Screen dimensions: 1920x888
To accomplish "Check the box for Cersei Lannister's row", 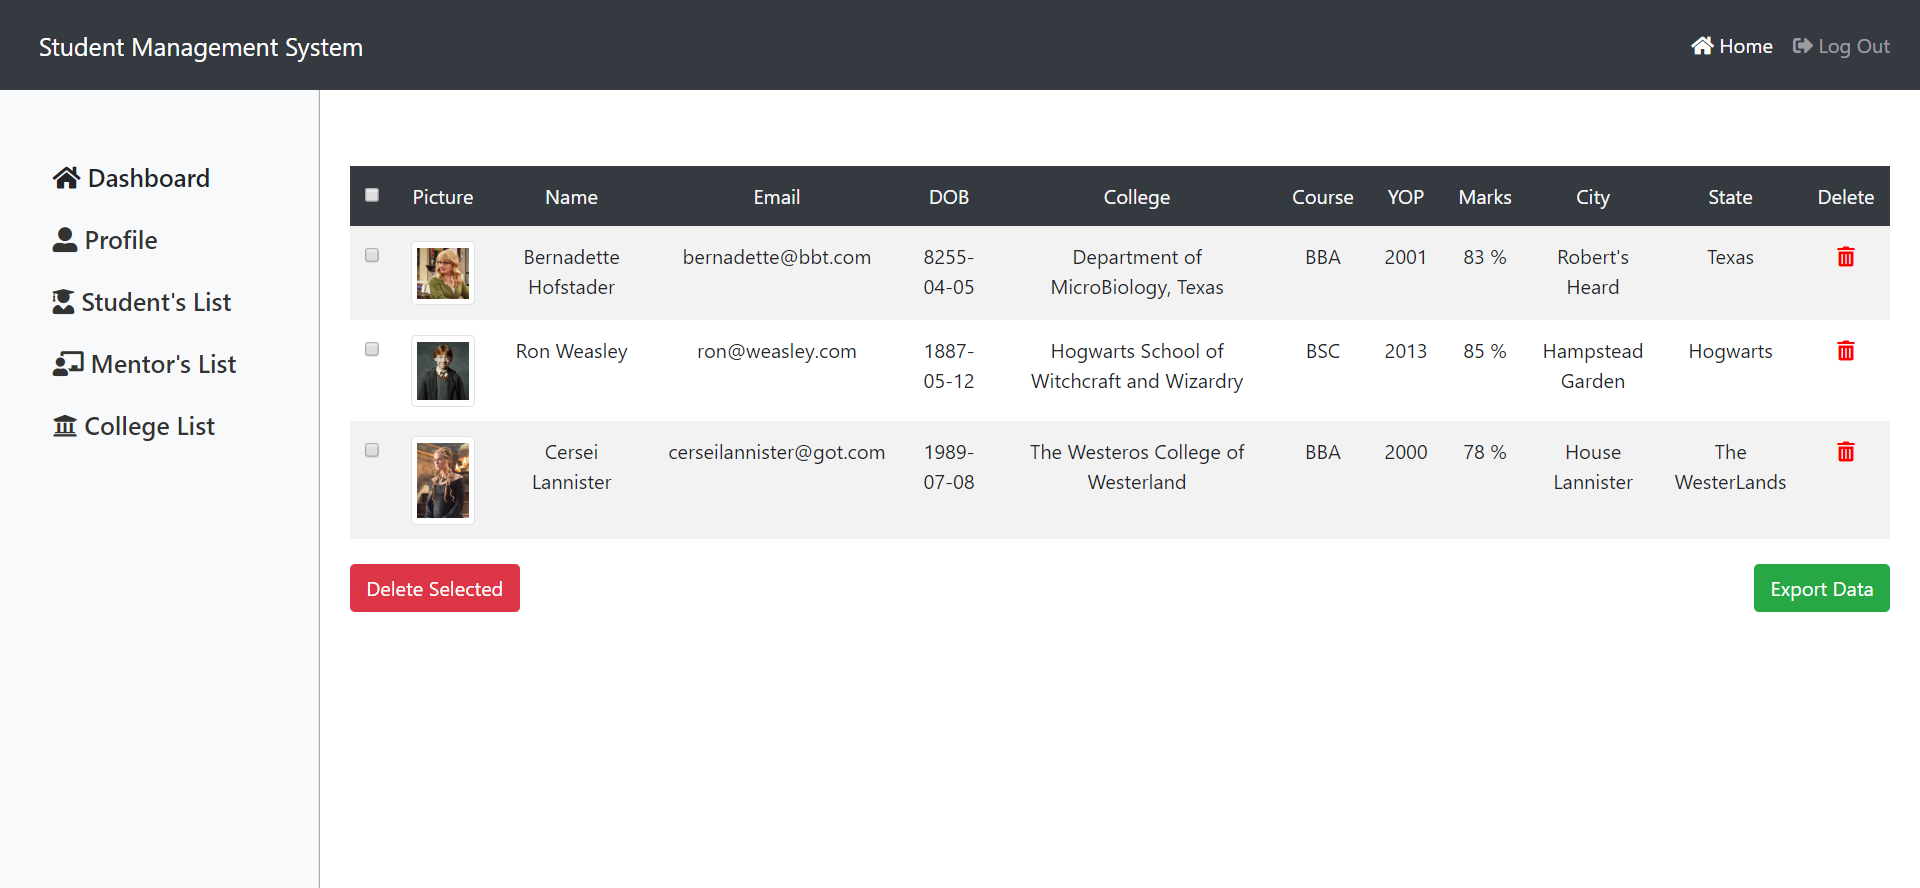I will [372, 450].
